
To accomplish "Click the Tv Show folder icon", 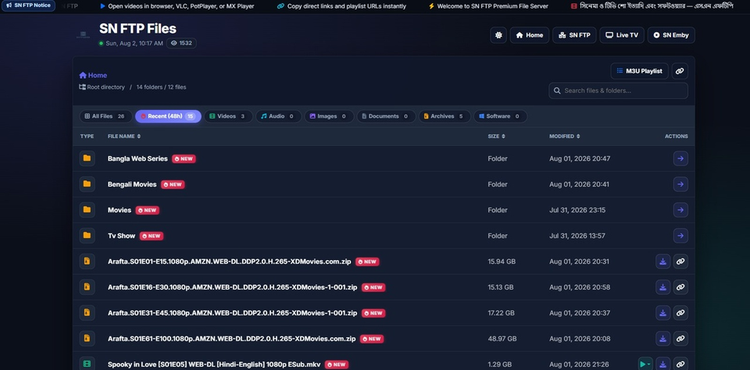I will coord(87,236).
